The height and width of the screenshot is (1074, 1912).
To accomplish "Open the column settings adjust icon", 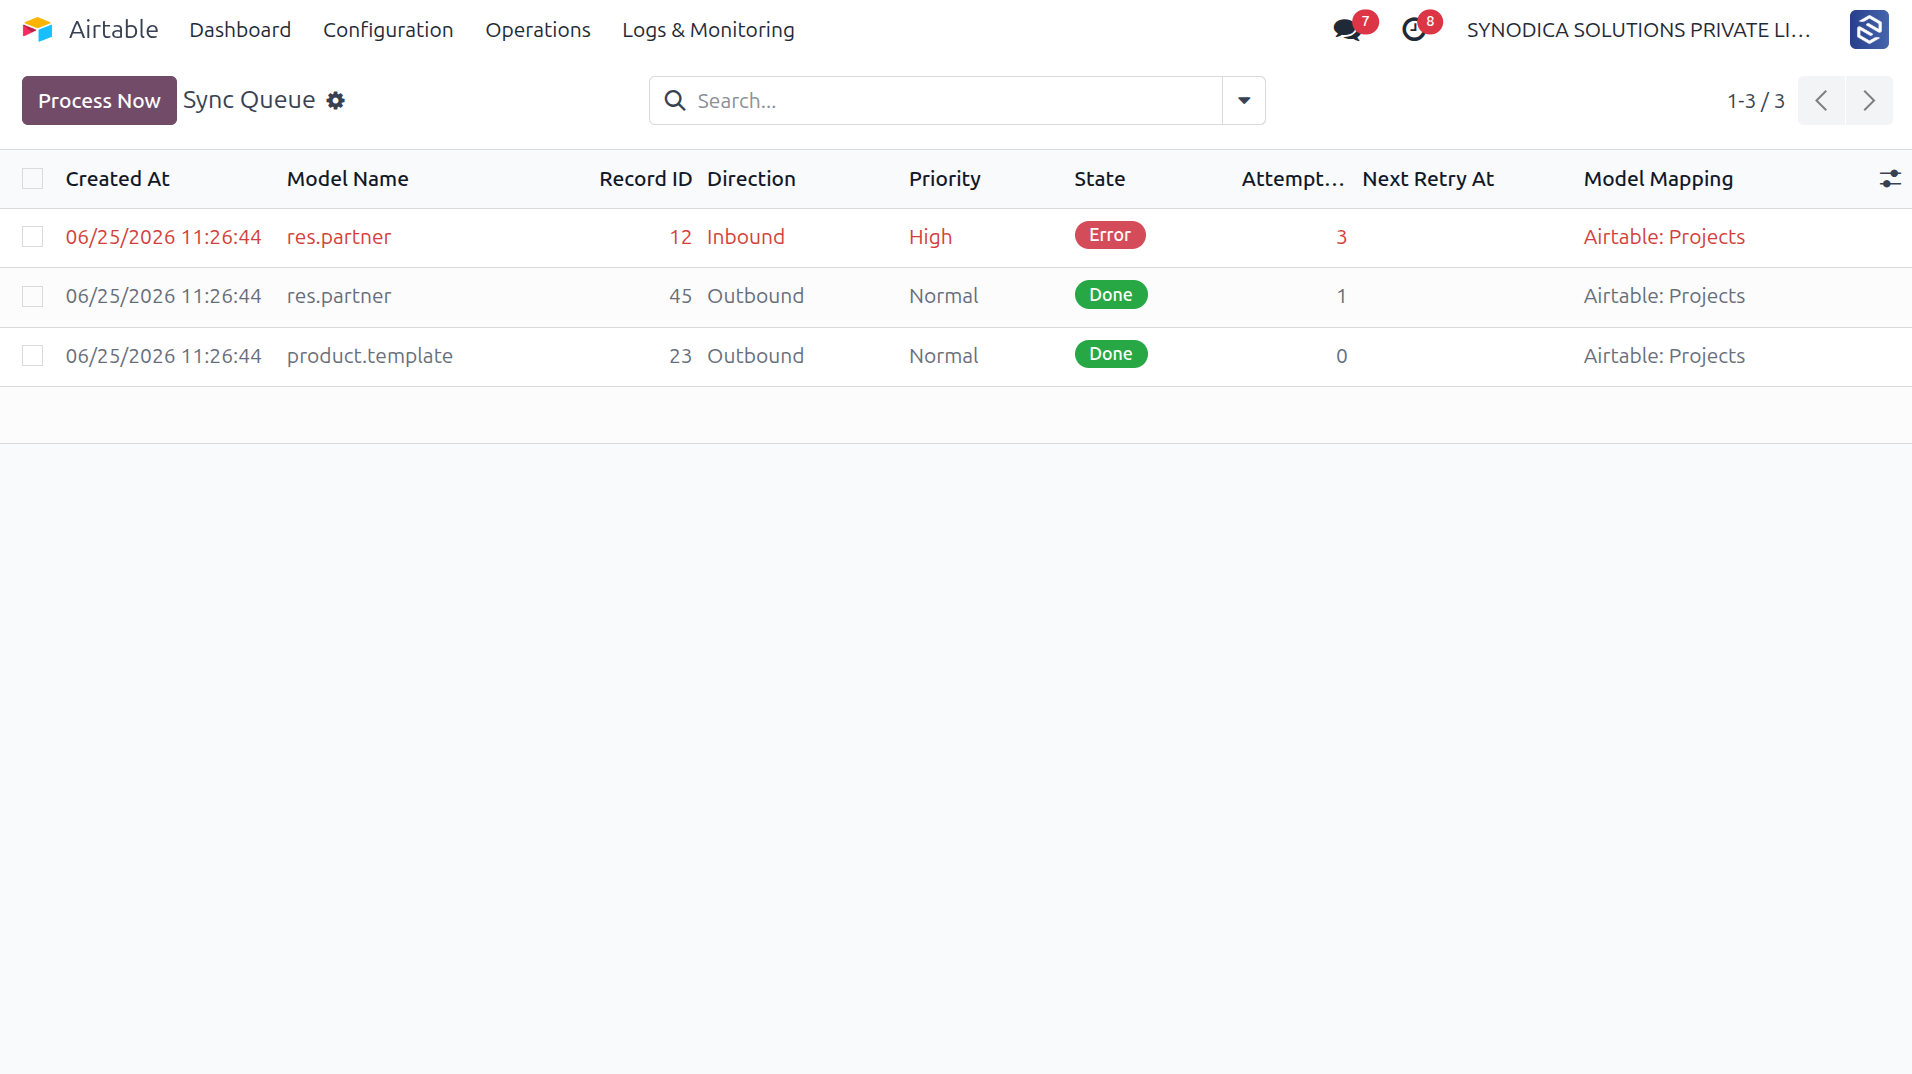I will [x=1889, y=179].
